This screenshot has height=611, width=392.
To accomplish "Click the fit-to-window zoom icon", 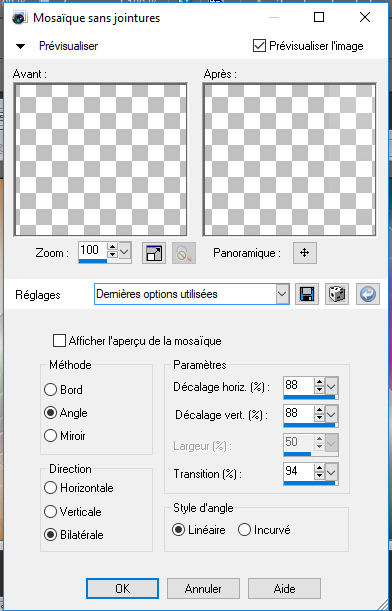I will (x=154, y=253).
